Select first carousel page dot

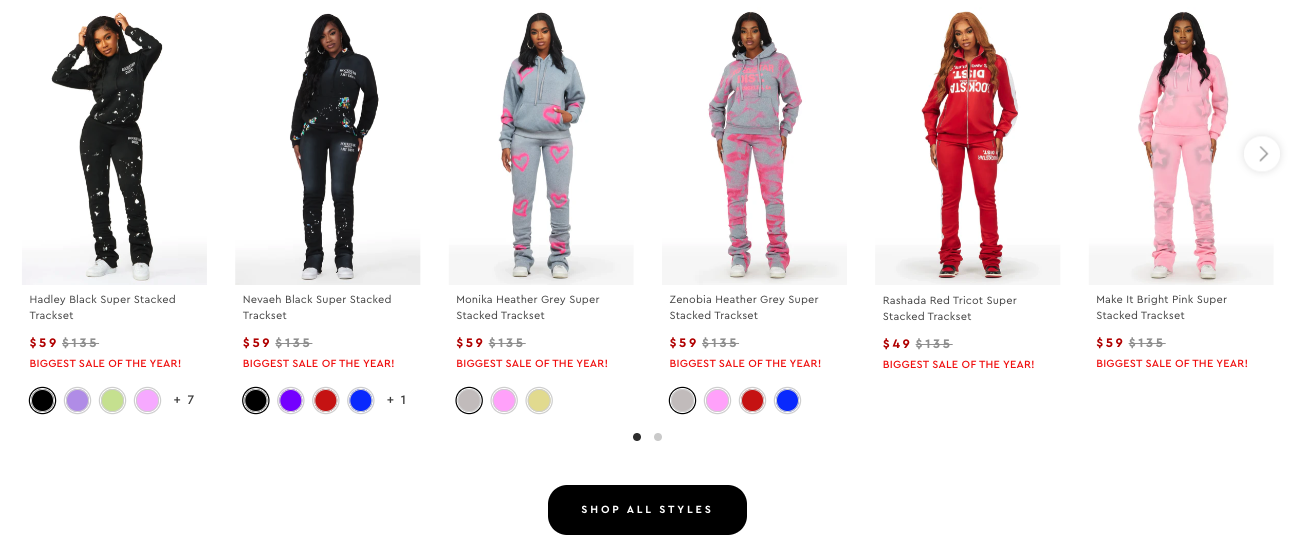pyautogui.click(x=637, y=437)
